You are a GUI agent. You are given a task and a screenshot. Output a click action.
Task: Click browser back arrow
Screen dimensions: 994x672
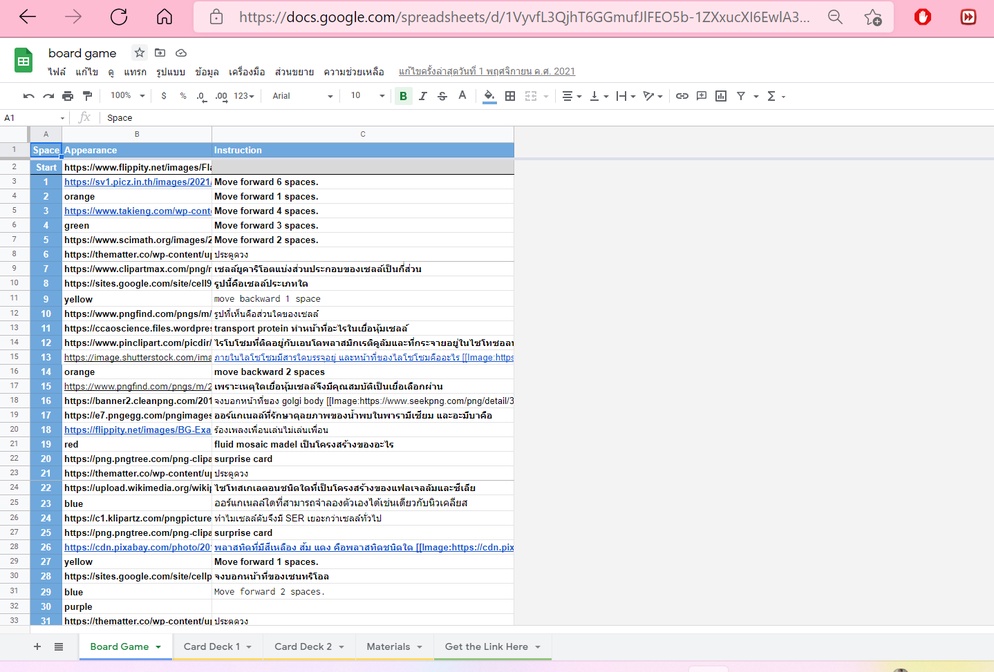click(28, 17)
